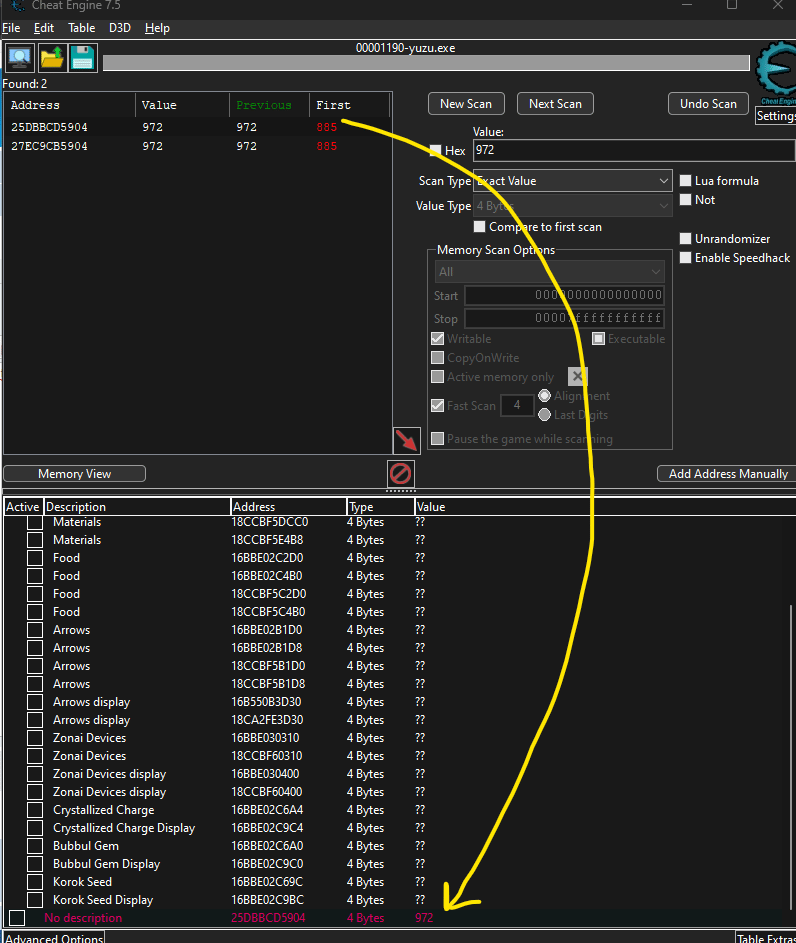Open memory region All dropdown
Image resolution: width=796 pixels, height=943 pixels.
[550, 272]
